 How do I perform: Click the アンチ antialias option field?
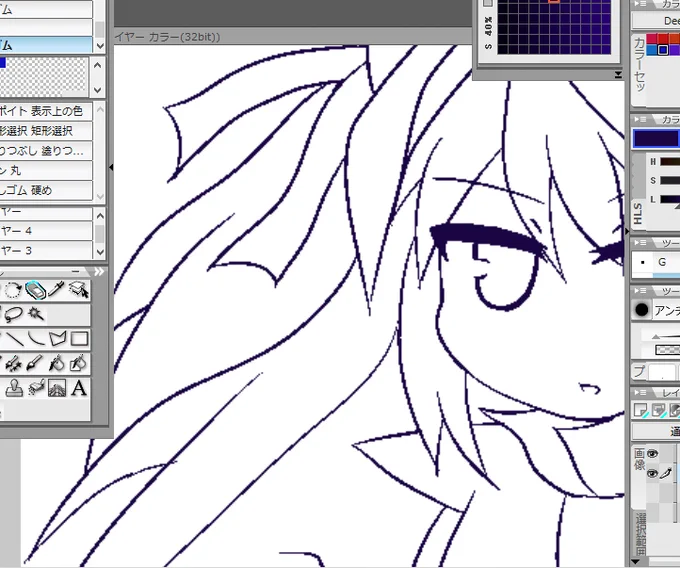(x=665, y=310)
